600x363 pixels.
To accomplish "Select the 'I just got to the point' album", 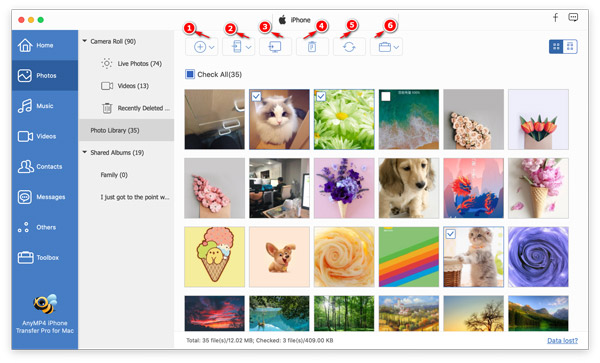I will tap(126, 197).
